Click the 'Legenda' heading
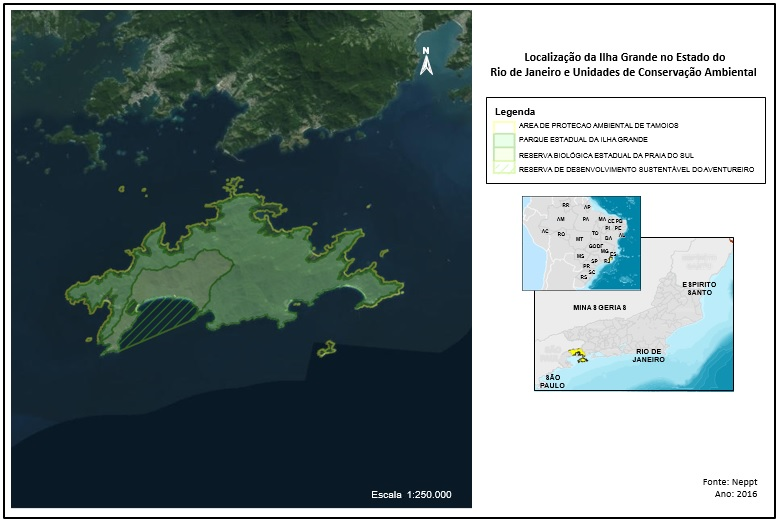Viewport: 779px width, 521px height. click(x=514, y=111)
